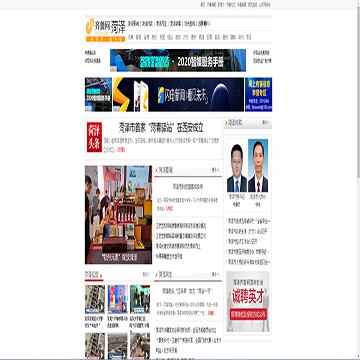Open the 菏泽民生 section header
The height and width of the screenshot is (360, 360).
coord(165,275)
